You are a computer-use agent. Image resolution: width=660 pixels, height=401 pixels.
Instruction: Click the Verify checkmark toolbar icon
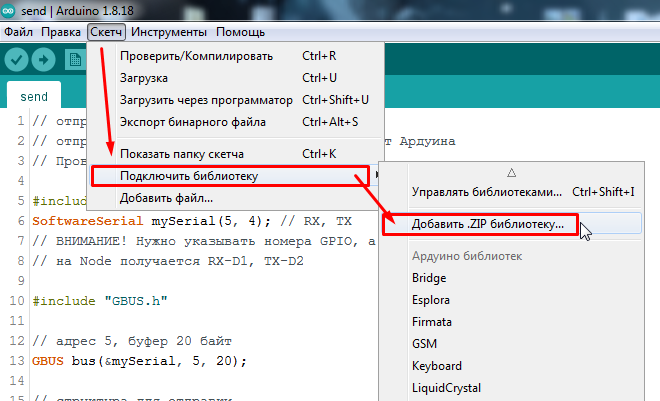16,60
